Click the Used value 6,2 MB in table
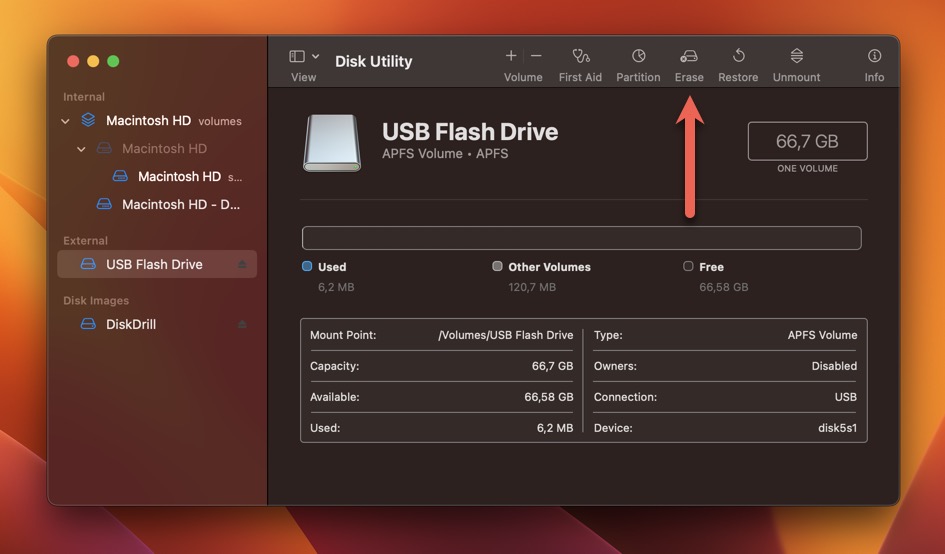 (x=554, y=427)
